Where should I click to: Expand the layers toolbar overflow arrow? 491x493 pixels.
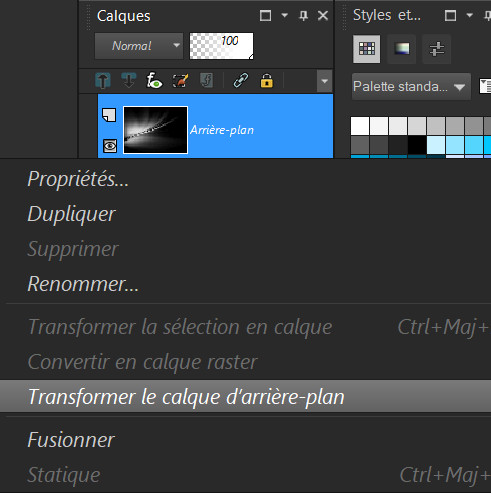(x=324, y=81)
